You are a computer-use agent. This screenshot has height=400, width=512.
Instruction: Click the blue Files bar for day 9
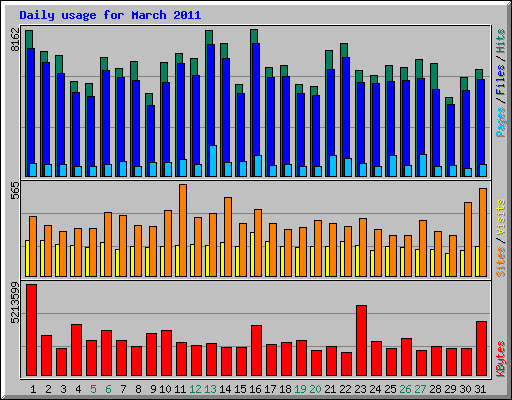pyautogui.click(x=151, y=133)
